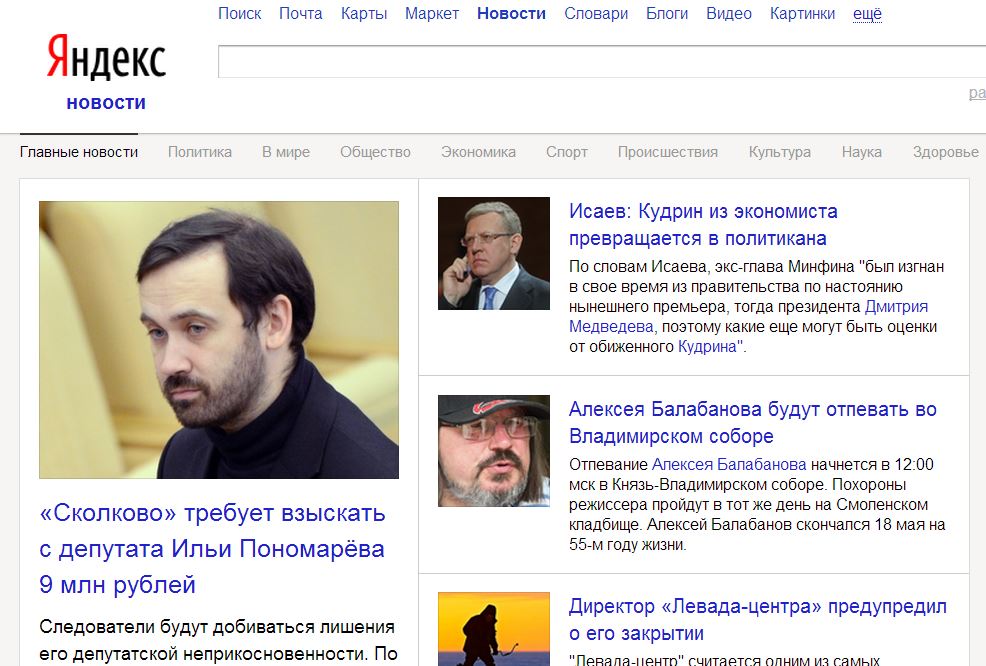Go to Блоги service
Viewport: 986px width, 666px height.
pyautogui.click(x=667, y=13)
